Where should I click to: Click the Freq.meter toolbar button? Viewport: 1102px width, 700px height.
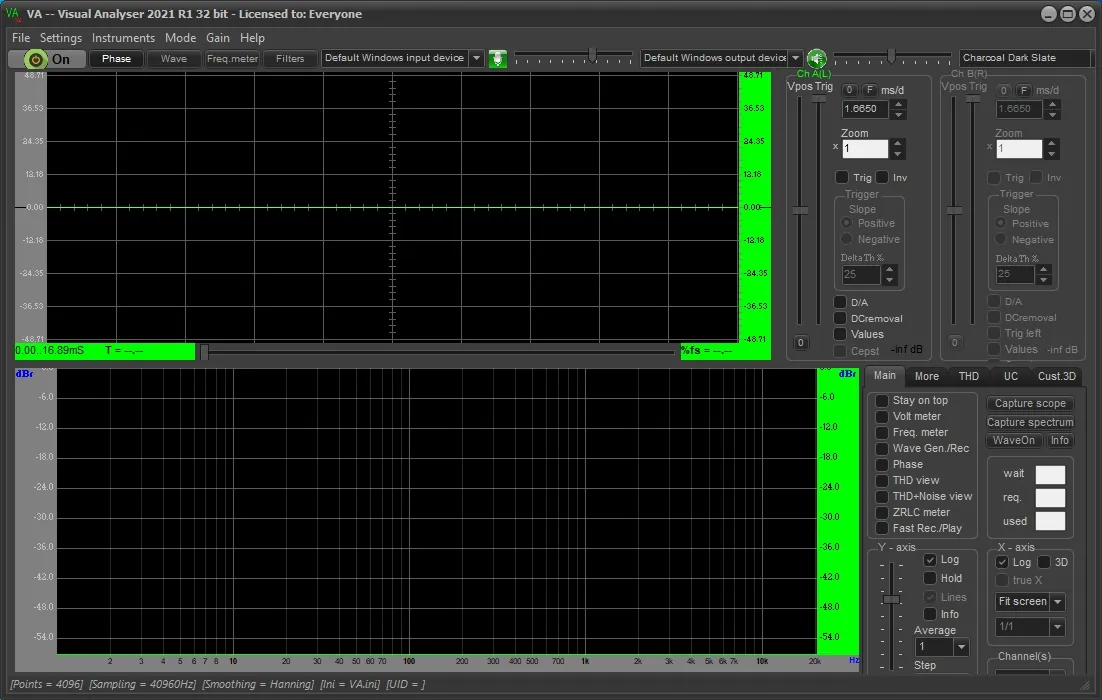(x=232, y=59)
